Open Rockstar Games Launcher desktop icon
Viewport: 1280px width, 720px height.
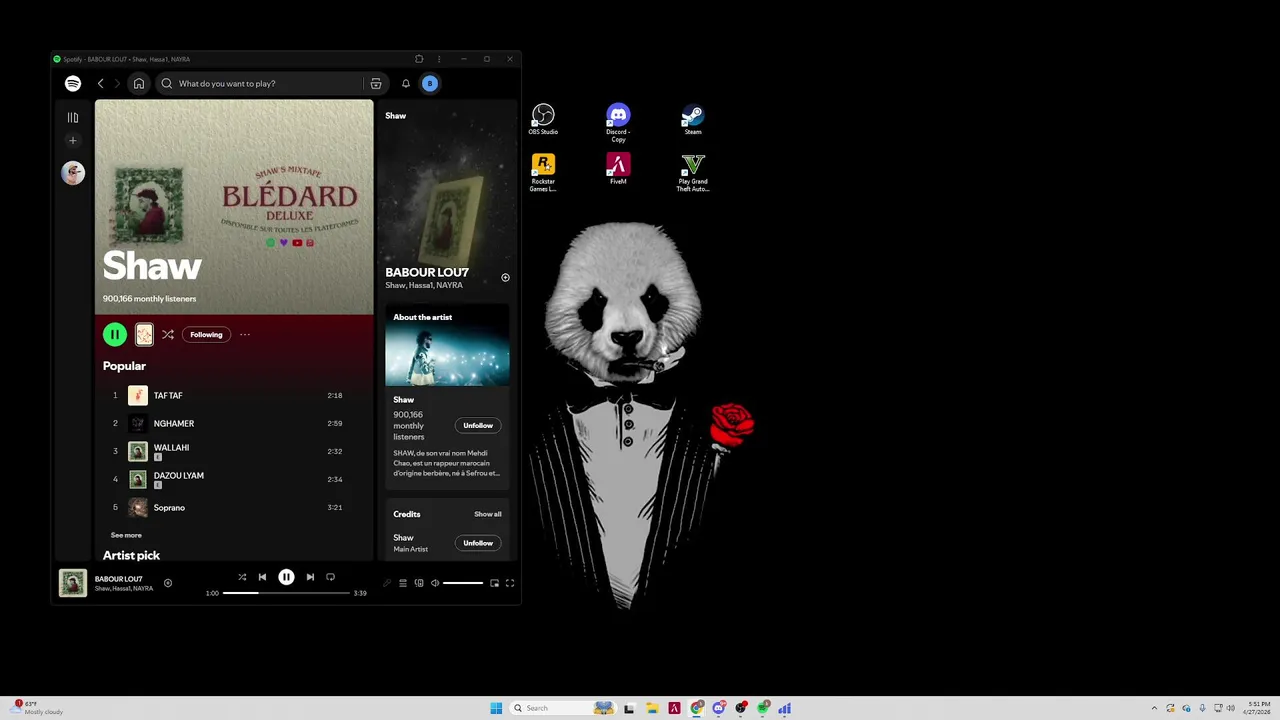[543, 172]
